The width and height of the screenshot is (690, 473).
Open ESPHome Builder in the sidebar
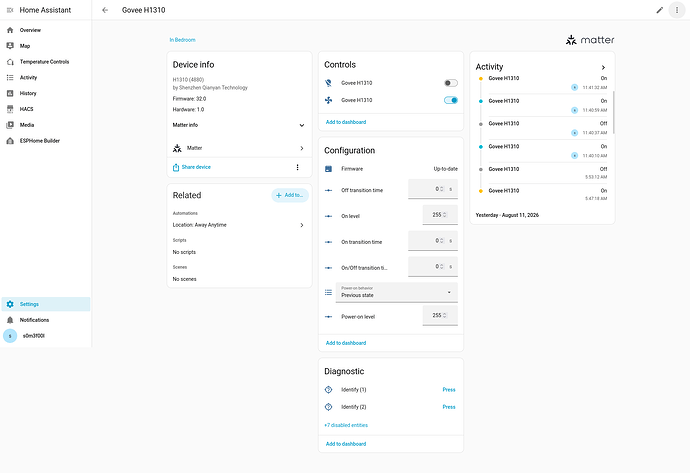pyautogui.click(x=46, y=141)
